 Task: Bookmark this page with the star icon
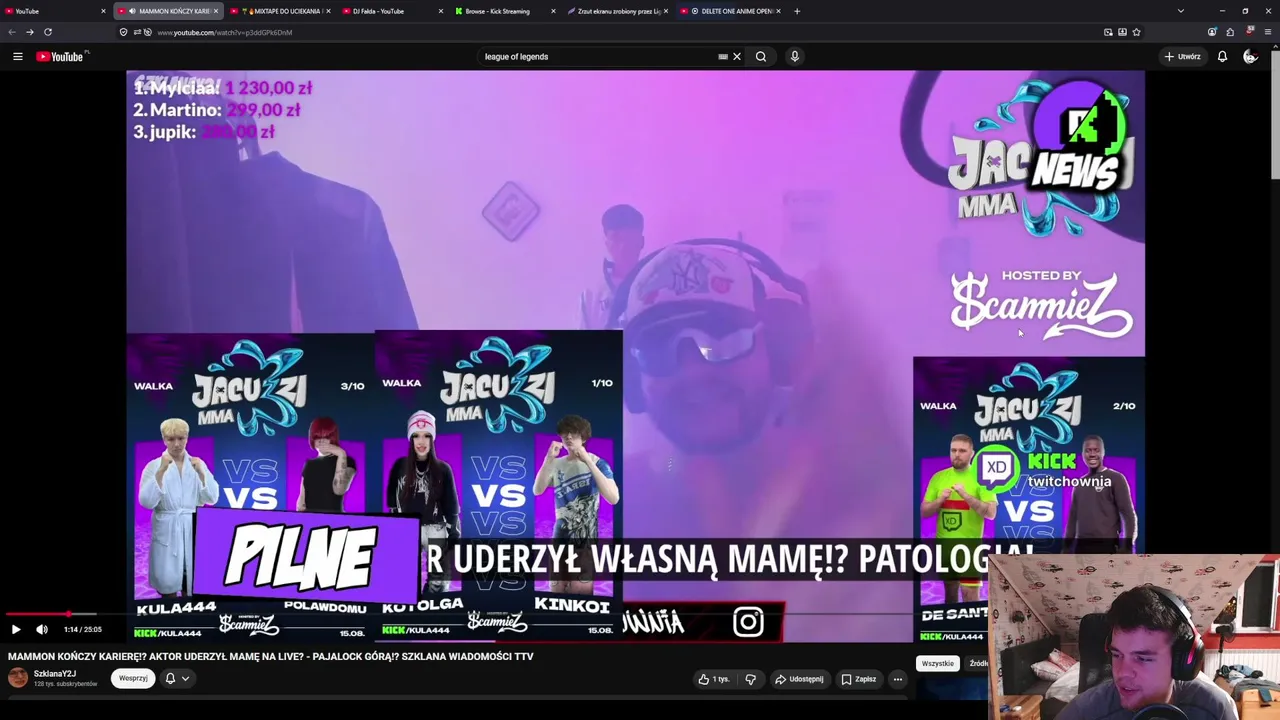pyautogui.click(x=1136, y=32)
